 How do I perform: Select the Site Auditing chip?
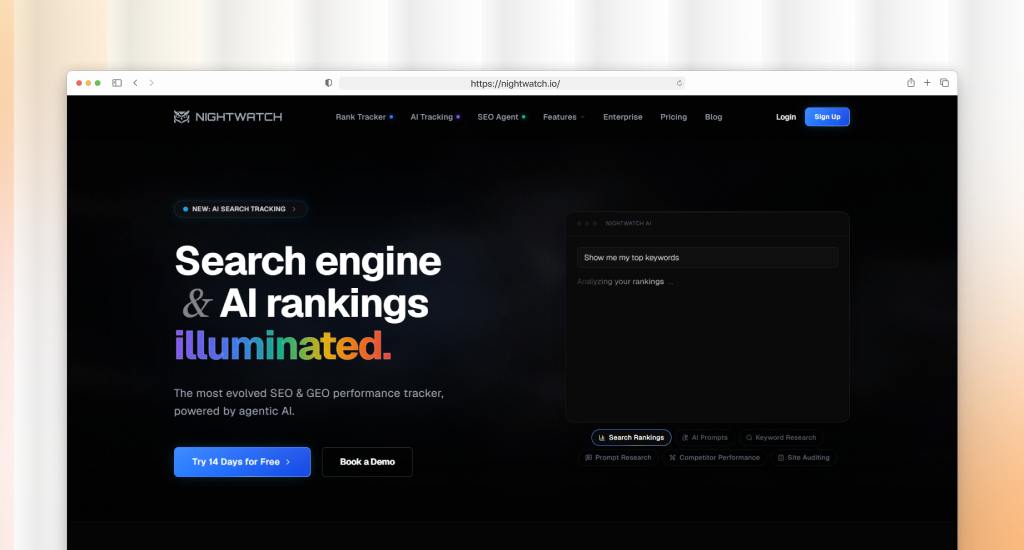point(803,457)
